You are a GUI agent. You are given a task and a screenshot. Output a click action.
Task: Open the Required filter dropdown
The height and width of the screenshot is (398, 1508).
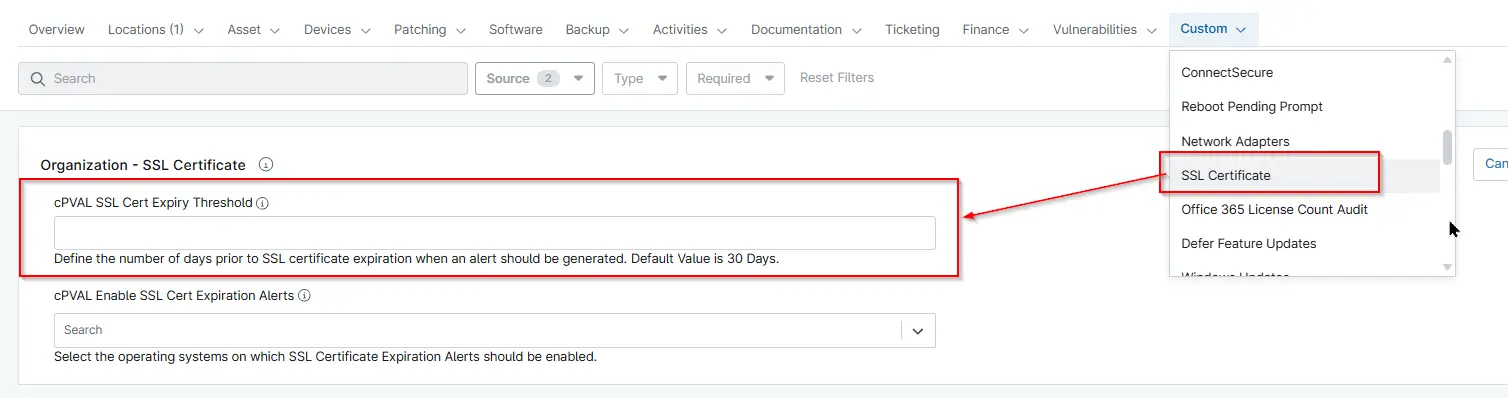pyautogui.click(x=736, y=78)
